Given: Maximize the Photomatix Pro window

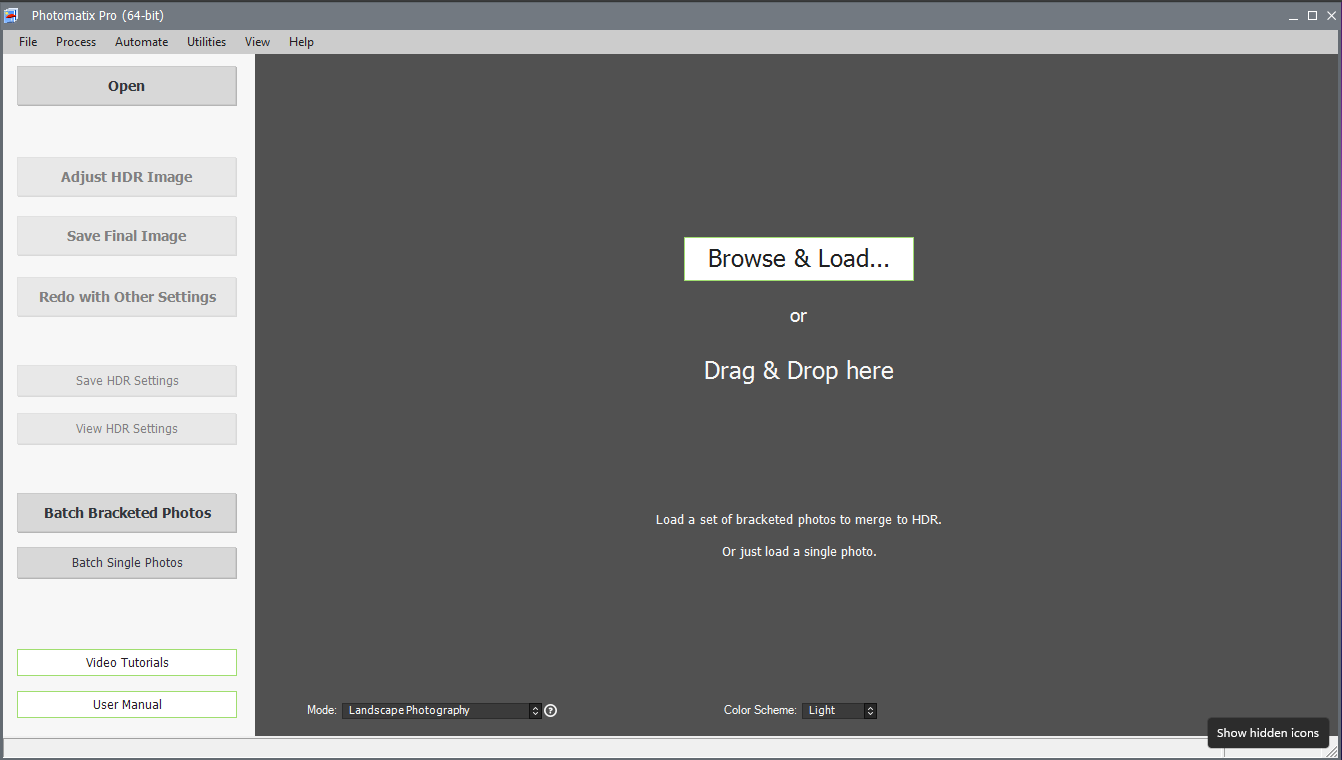Looking at the screenshot, I should tap(1312, 16).
